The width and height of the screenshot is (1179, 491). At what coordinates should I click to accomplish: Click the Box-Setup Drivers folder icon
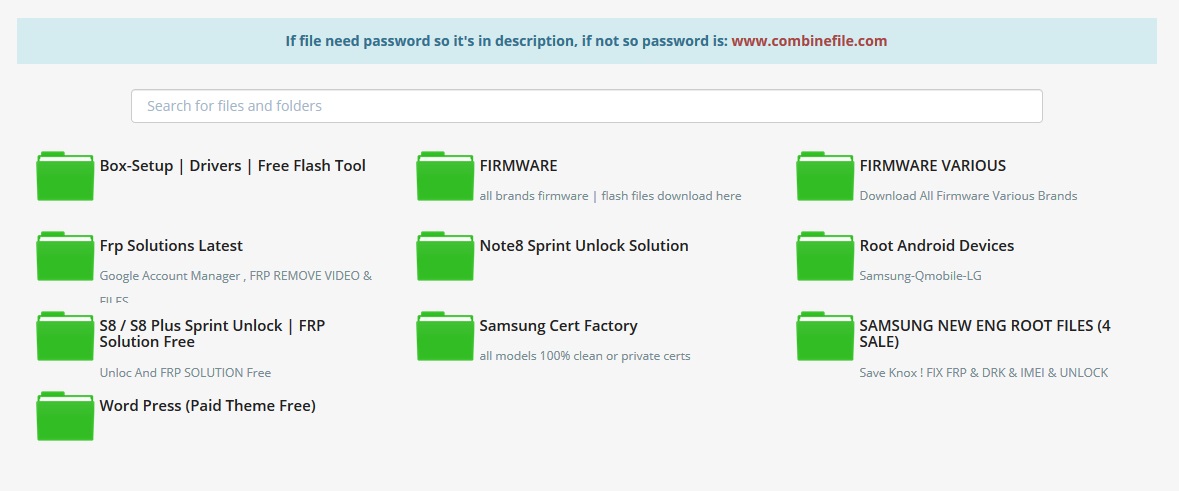(x=65, y=177)
